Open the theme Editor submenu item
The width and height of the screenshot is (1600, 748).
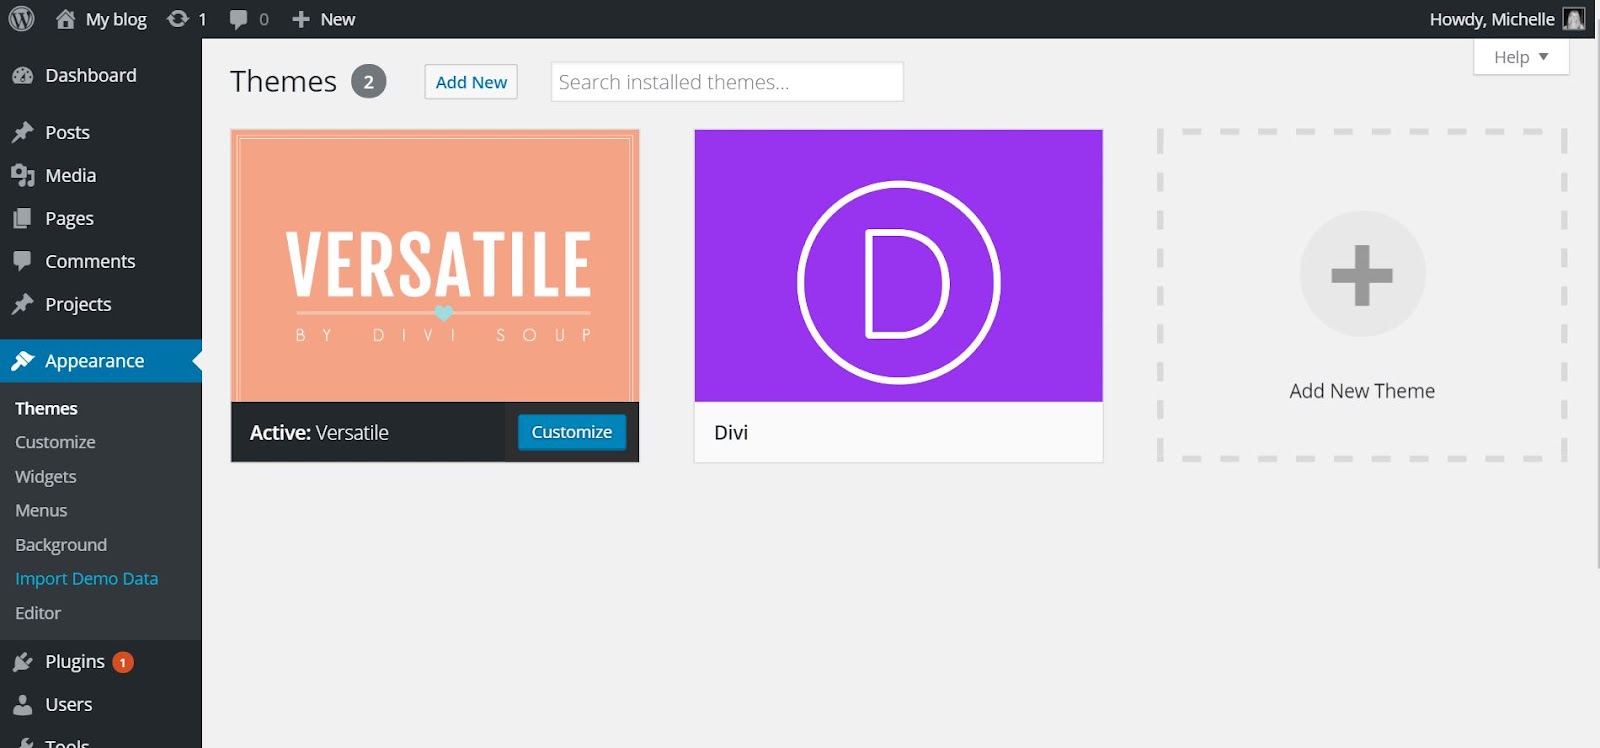38,613
